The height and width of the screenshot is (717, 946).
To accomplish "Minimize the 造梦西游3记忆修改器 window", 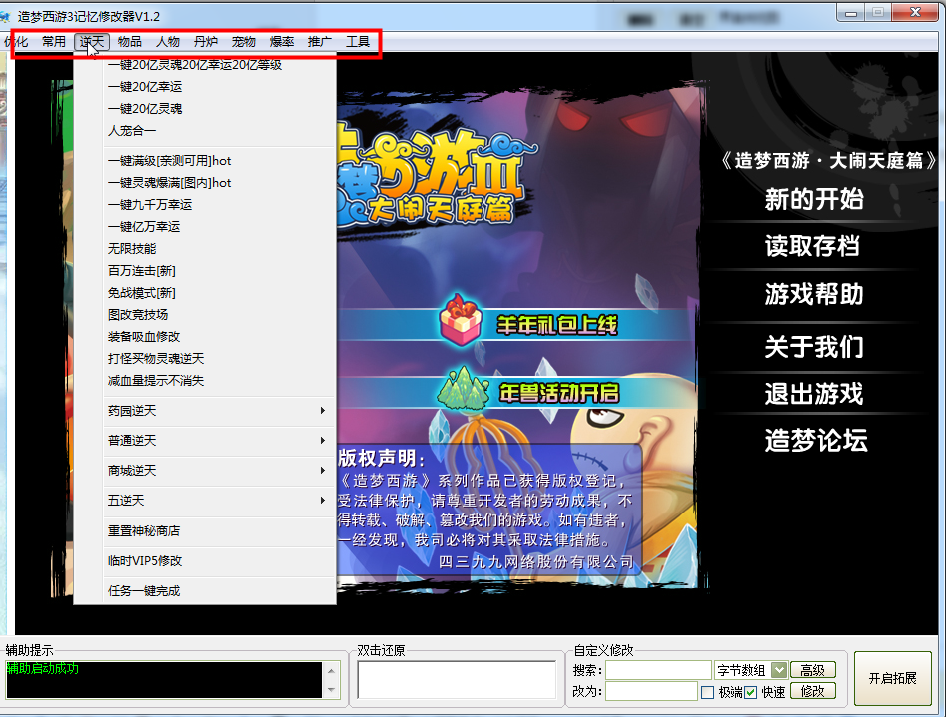I will point(851,13).
